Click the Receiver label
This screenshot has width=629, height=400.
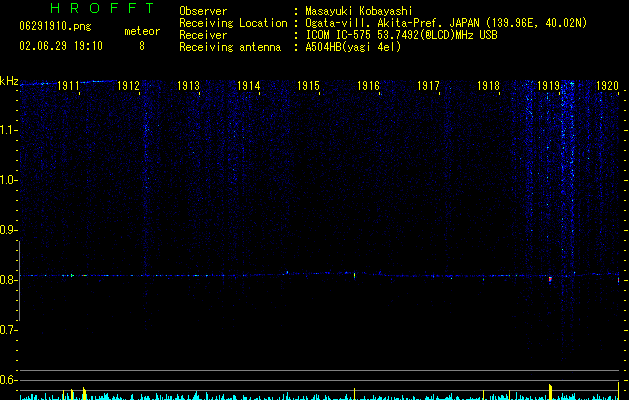pyautogui.click(x=203, y=35)
